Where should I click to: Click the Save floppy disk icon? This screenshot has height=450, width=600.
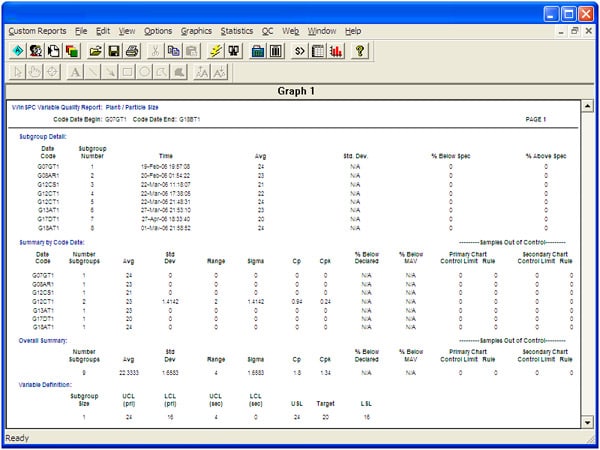[x=114, y=50]
